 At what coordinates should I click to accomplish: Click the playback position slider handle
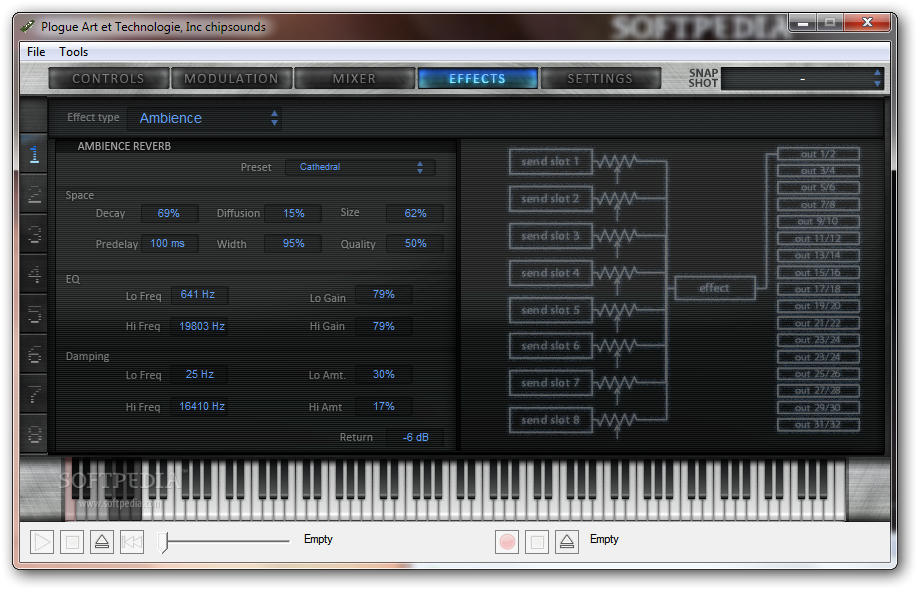tap(165, 542)
